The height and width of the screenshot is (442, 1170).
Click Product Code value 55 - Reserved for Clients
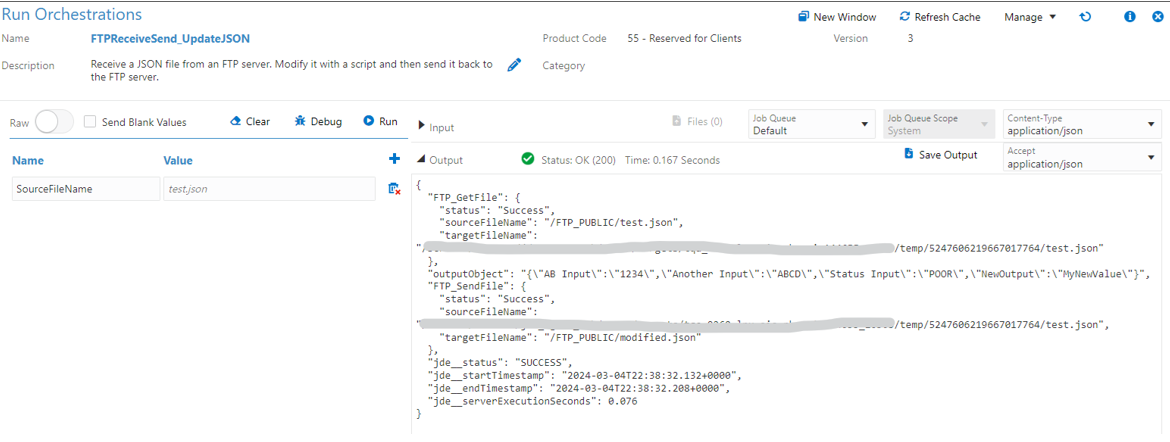click(x=684, y=38)
